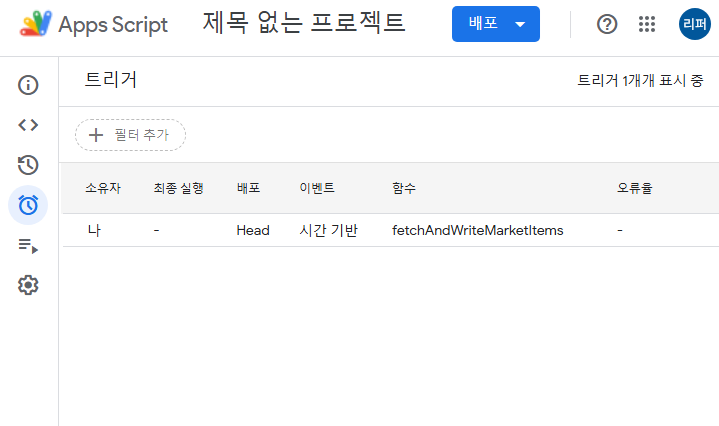This screenshot has height=426, width=719.
Task: Select the Triggers alarm clock icon
Action: click(x=28, y=205)
